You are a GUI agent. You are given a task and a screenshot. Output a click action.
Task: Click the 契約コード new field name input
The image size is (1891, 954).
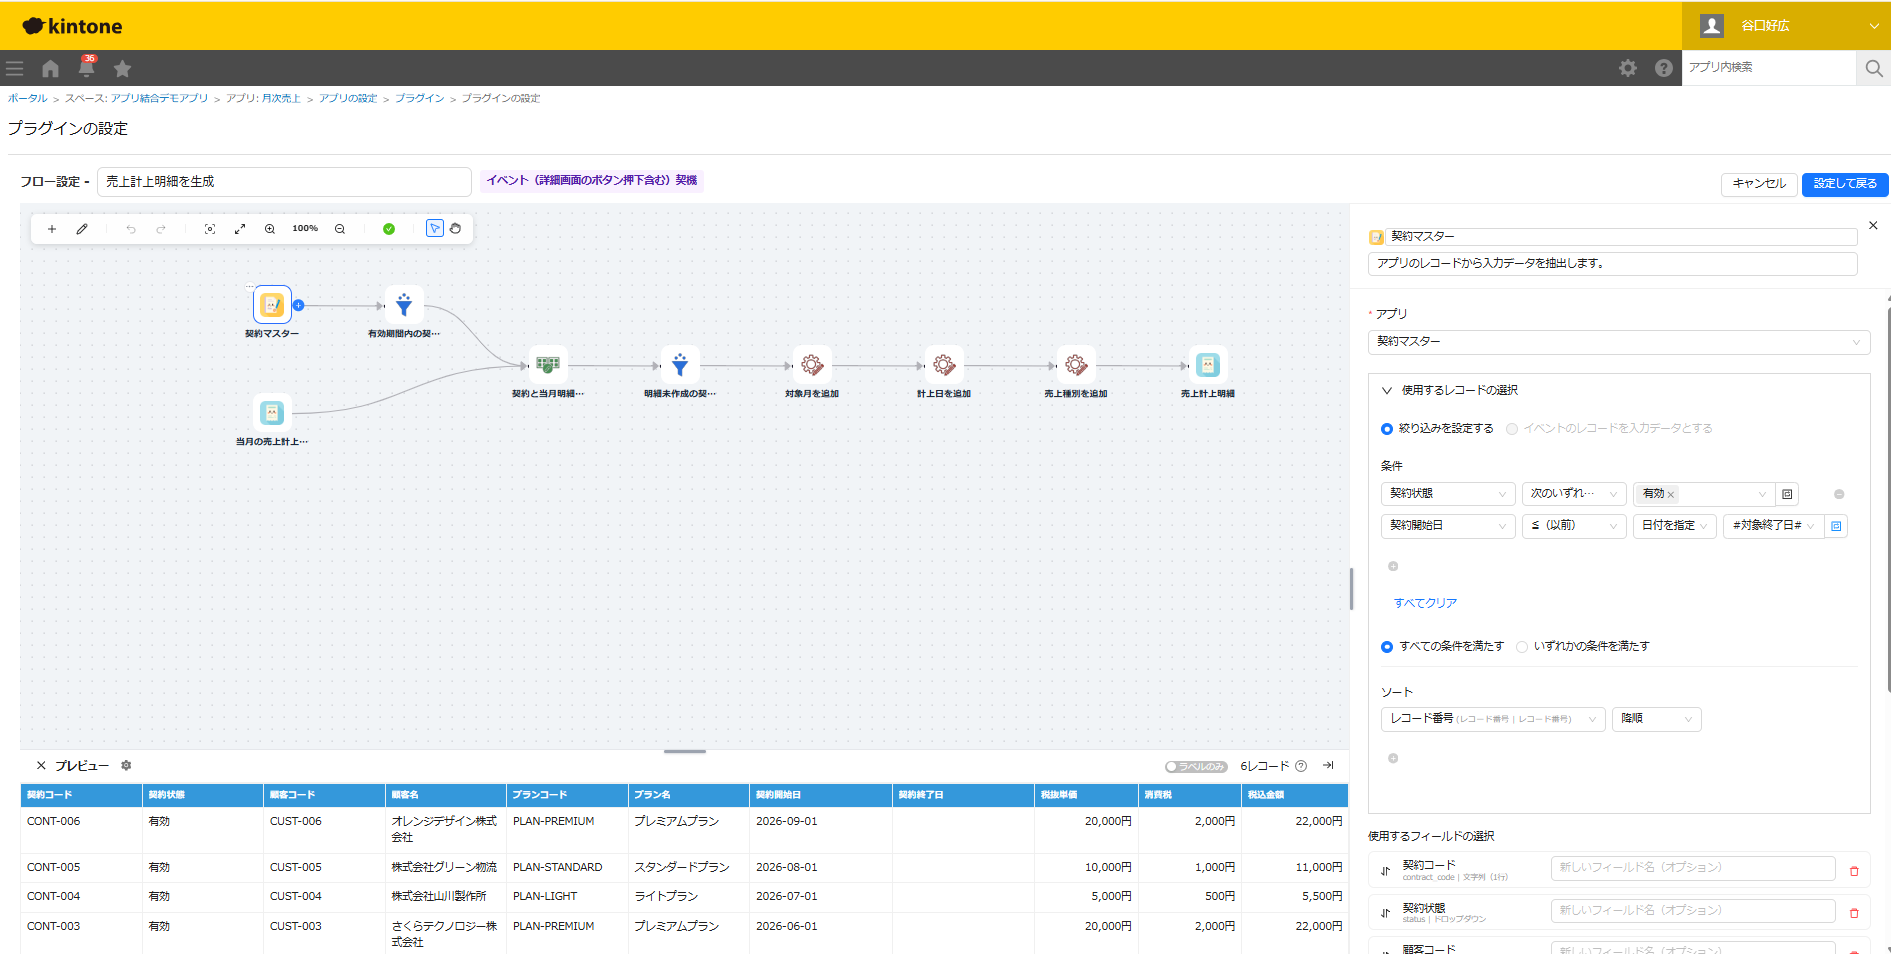1693,868
